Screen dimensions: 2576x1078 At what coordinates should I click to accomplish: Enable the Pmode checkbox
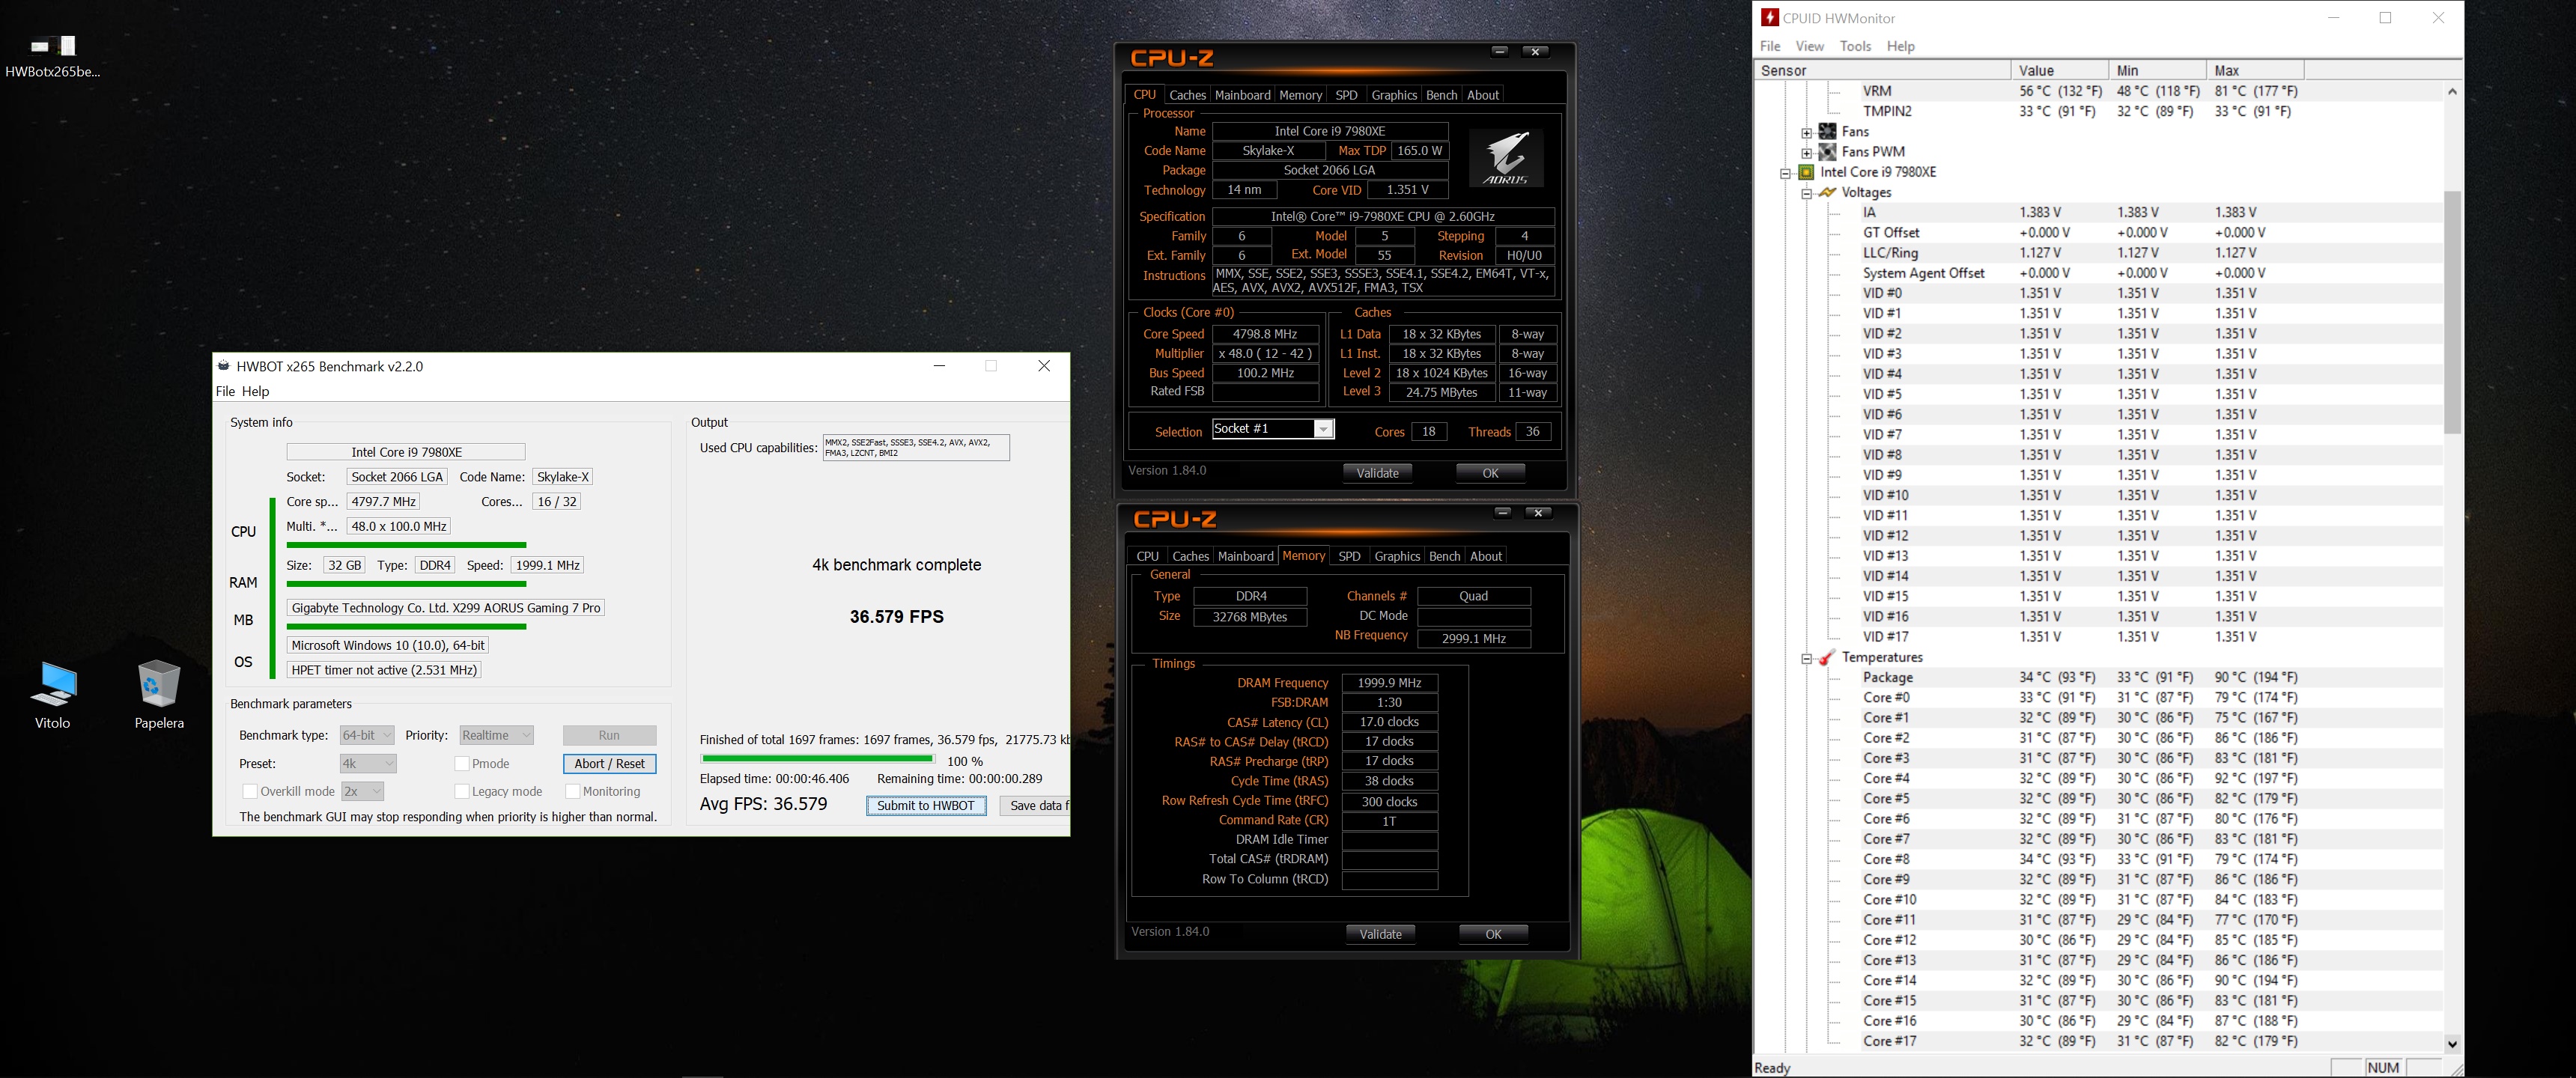point(461,763)
